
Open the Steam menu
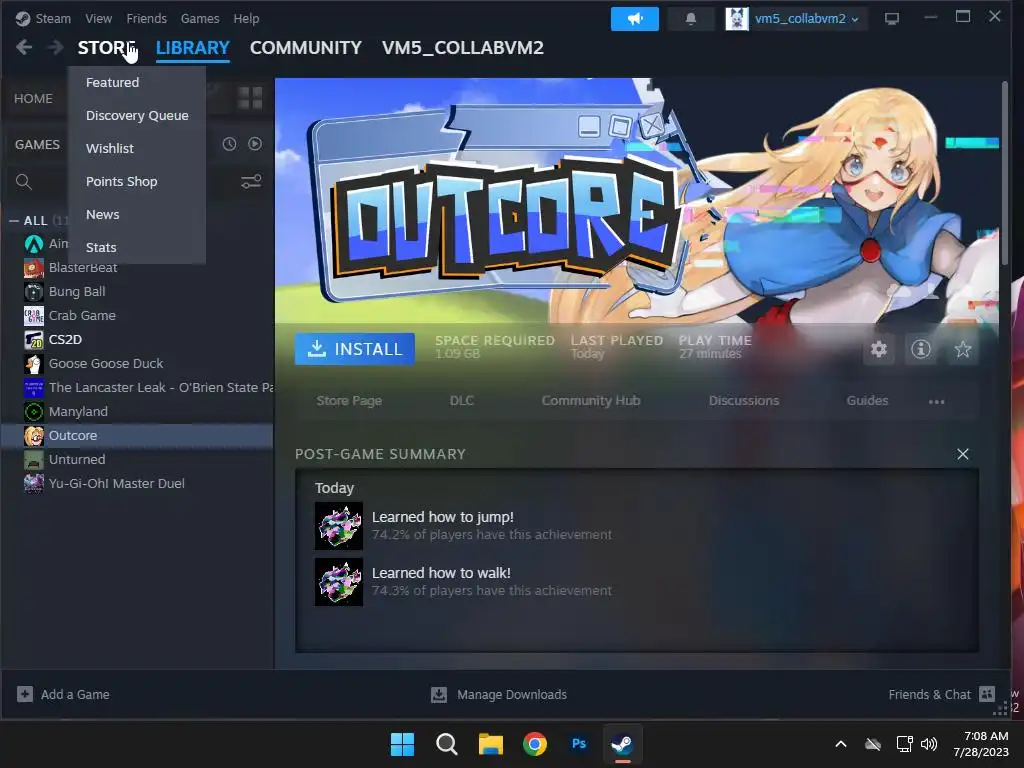click(x=53, y=18)
